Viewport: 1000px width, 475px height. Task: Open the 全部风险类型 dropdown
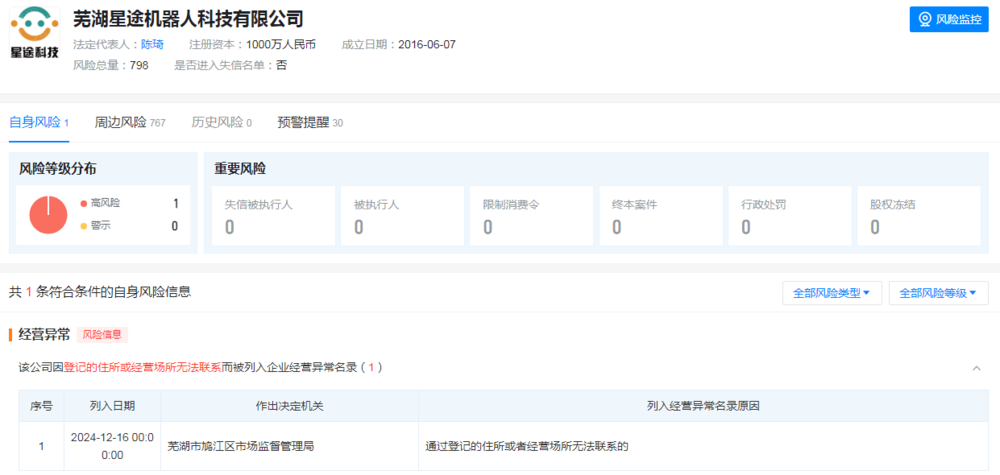click(831, 293)
